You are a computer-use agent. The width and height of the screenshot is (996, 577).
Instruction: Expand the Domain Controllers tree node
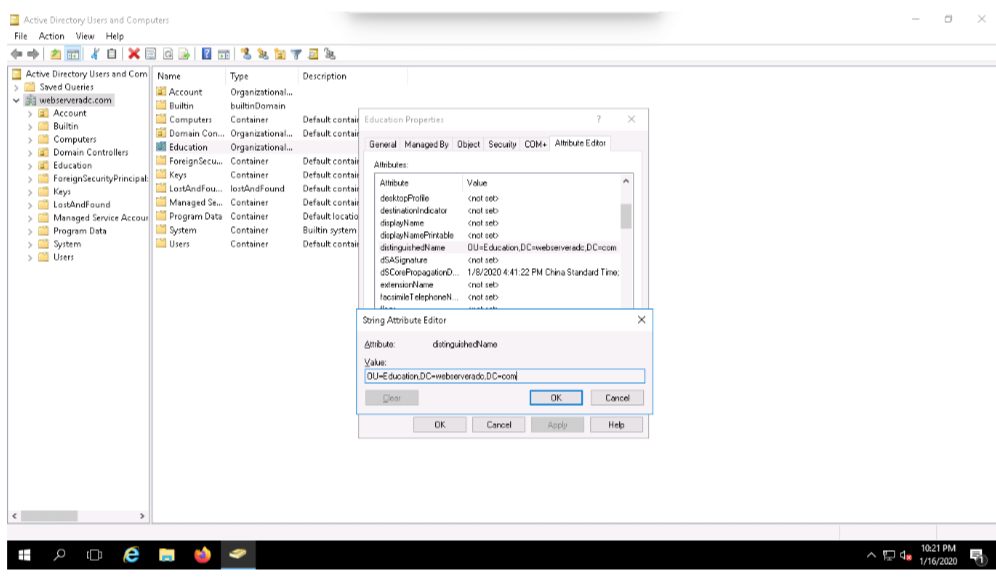[x=30, y=153]
